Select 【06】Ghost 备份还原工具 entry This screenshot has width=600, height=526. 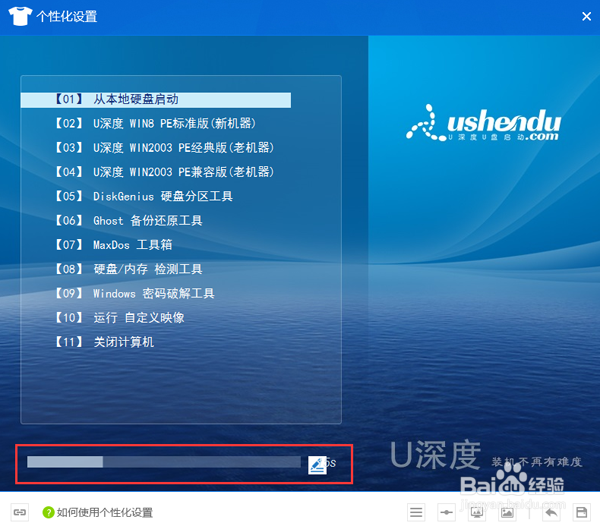click(129, 220)
